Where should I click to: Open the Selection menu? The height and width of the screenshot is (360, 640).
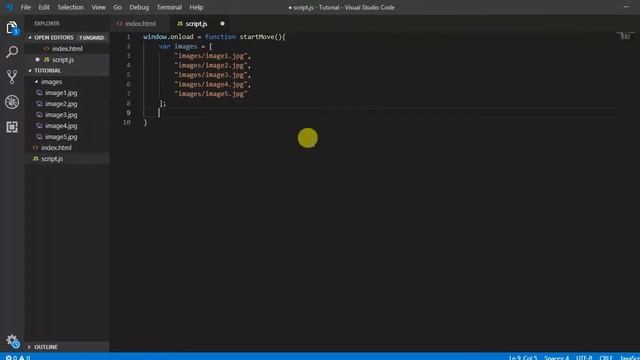click(70, 7)
